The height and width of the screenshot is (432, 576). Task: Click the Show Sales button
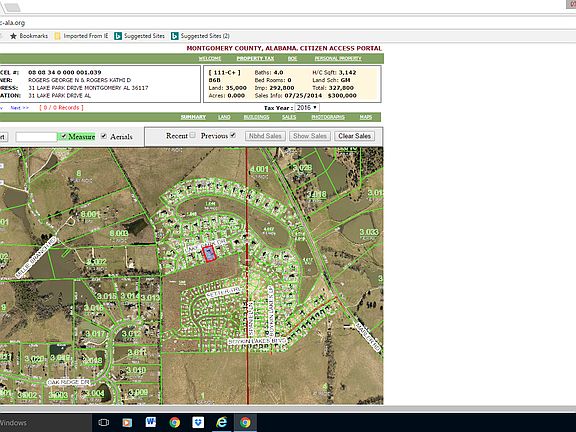click(310, 136)
